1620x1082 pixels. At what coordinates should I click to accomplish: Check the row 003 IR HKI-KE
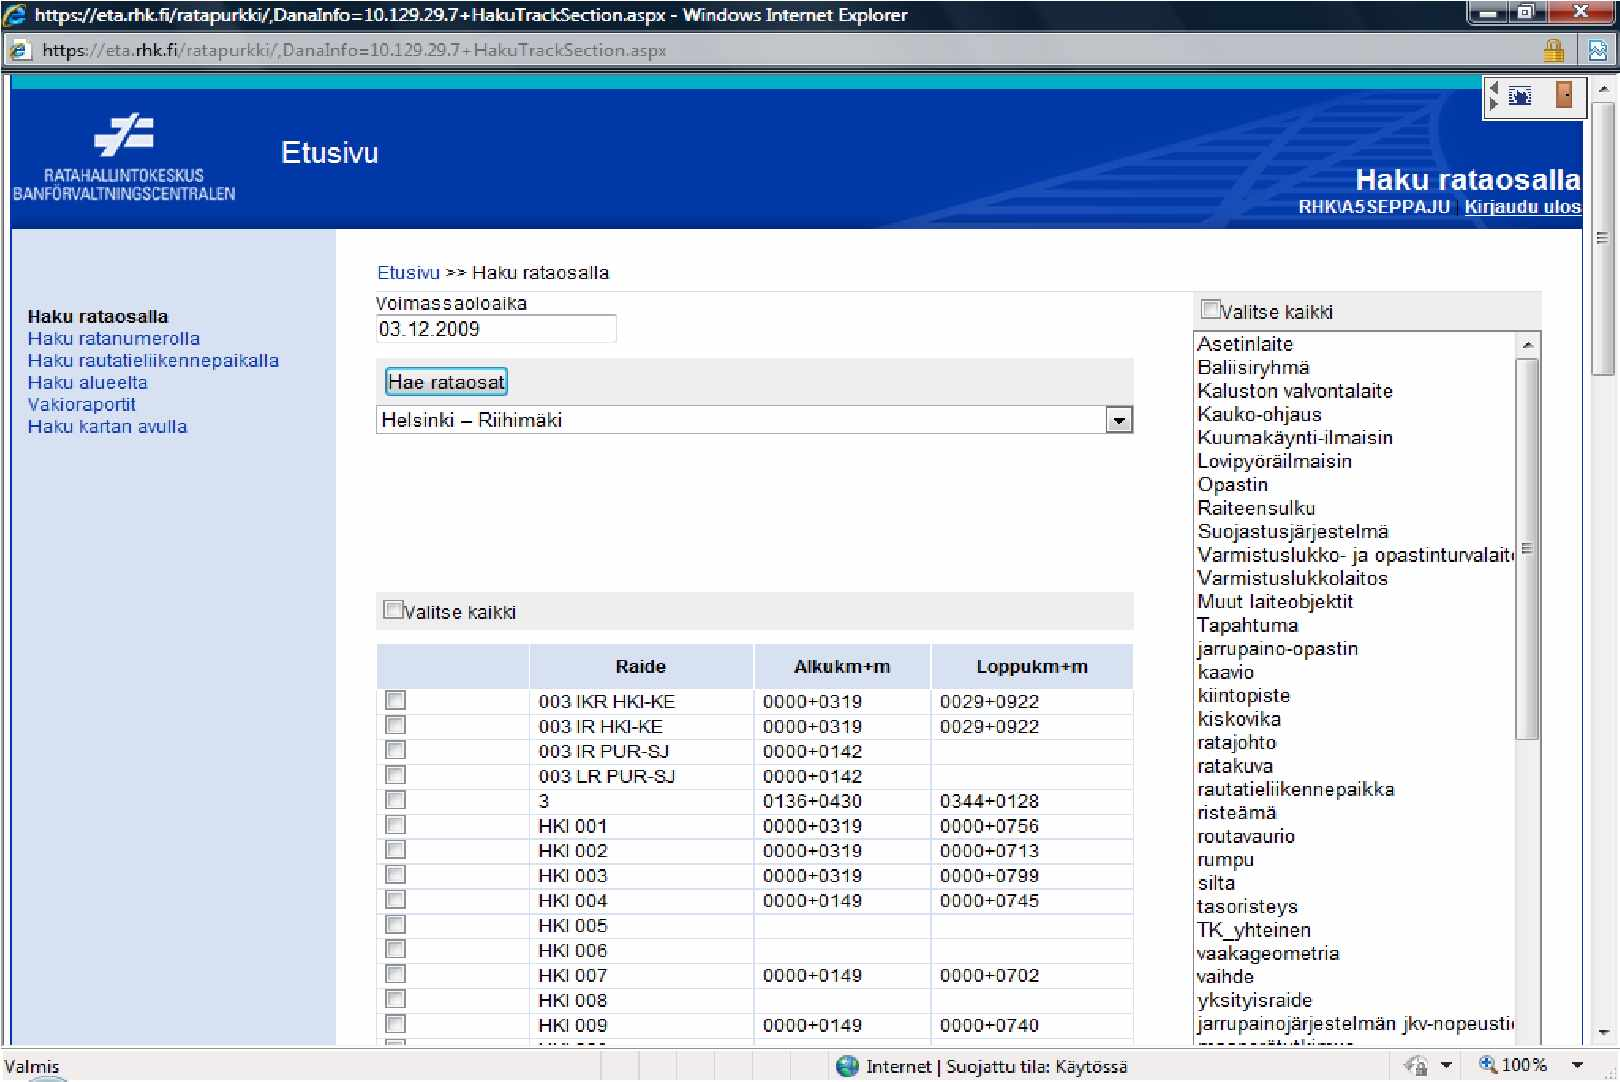point(395,726)
